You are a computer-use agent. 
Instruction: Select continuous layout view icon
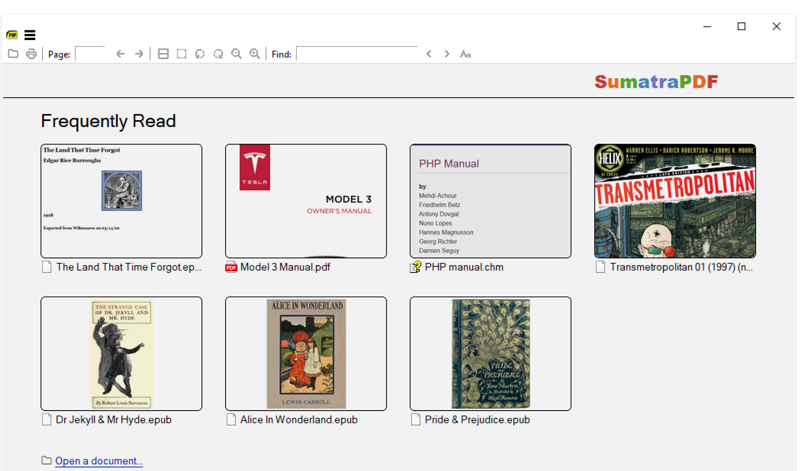click(163, 54)
